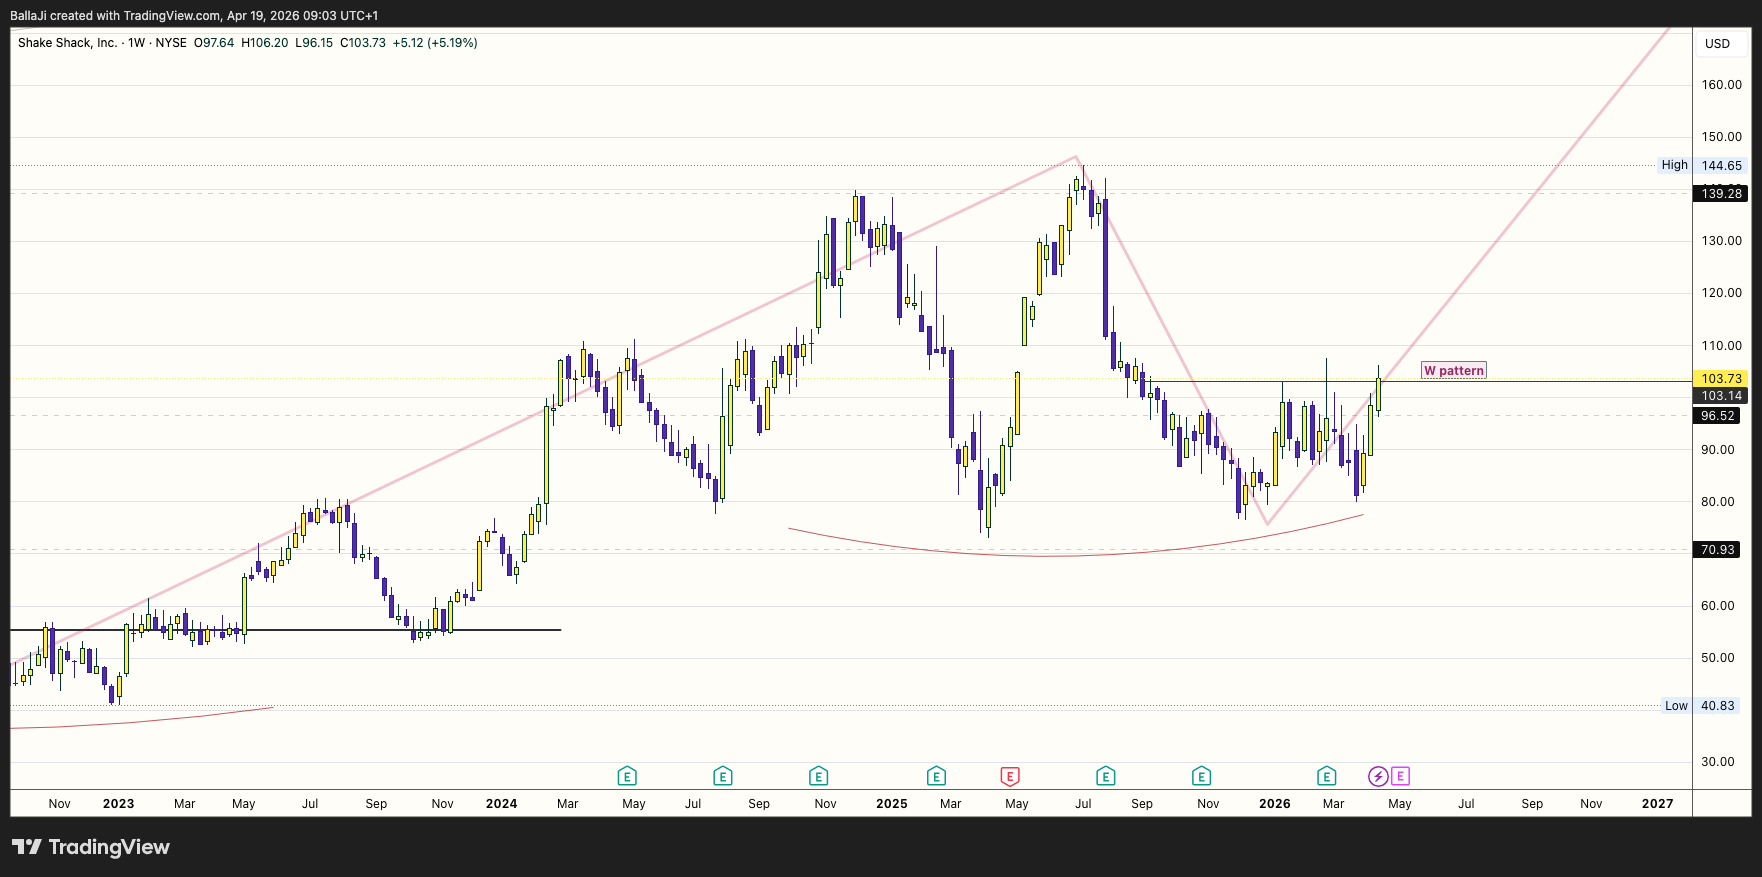Screen dimensions: 1762x877
Task: Click the close value C103.73
Action: coord(363,43)
